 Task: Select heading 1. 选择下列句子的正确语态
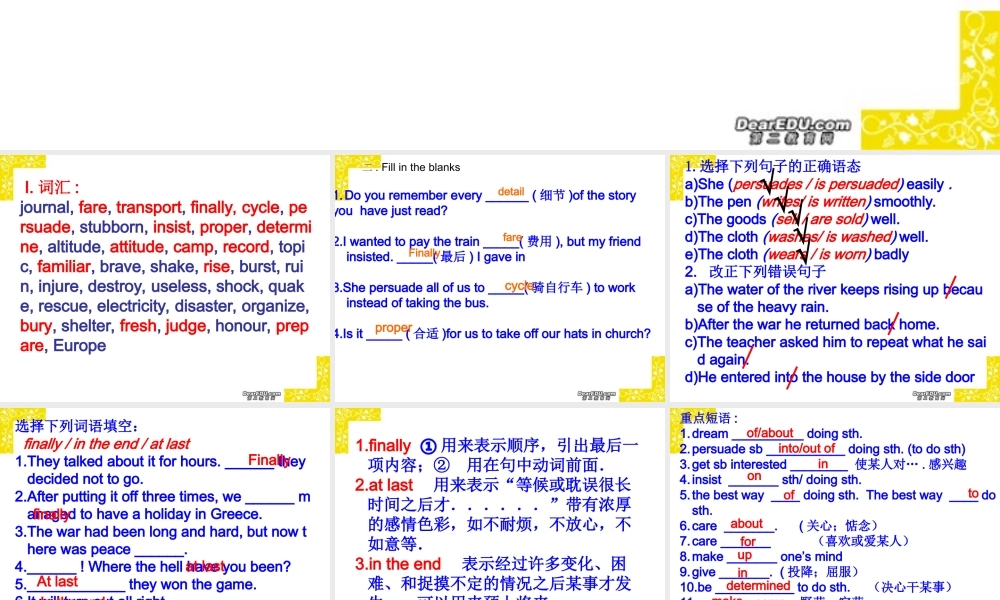[773, 166]
